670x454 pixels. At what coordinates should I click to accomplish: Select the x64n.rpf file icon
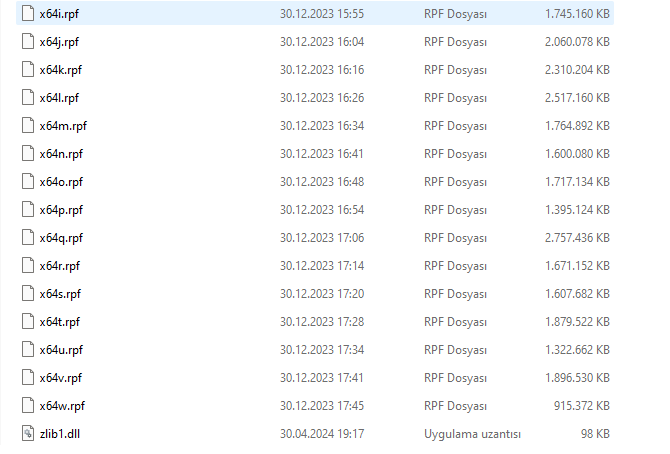pos(28,154)
